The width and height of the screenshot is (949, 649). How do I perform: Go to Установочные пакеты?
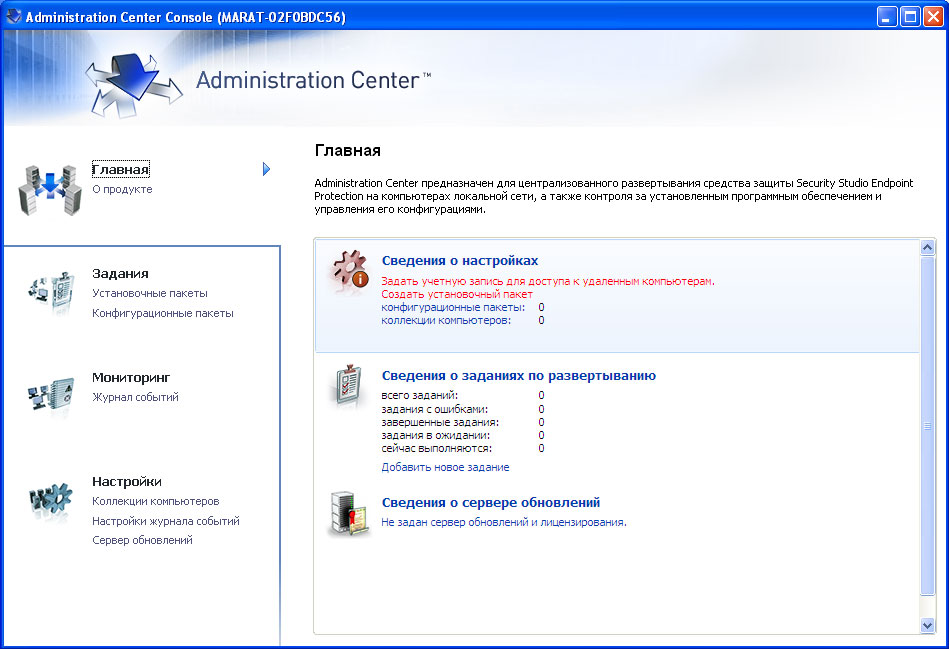(149, 293)
